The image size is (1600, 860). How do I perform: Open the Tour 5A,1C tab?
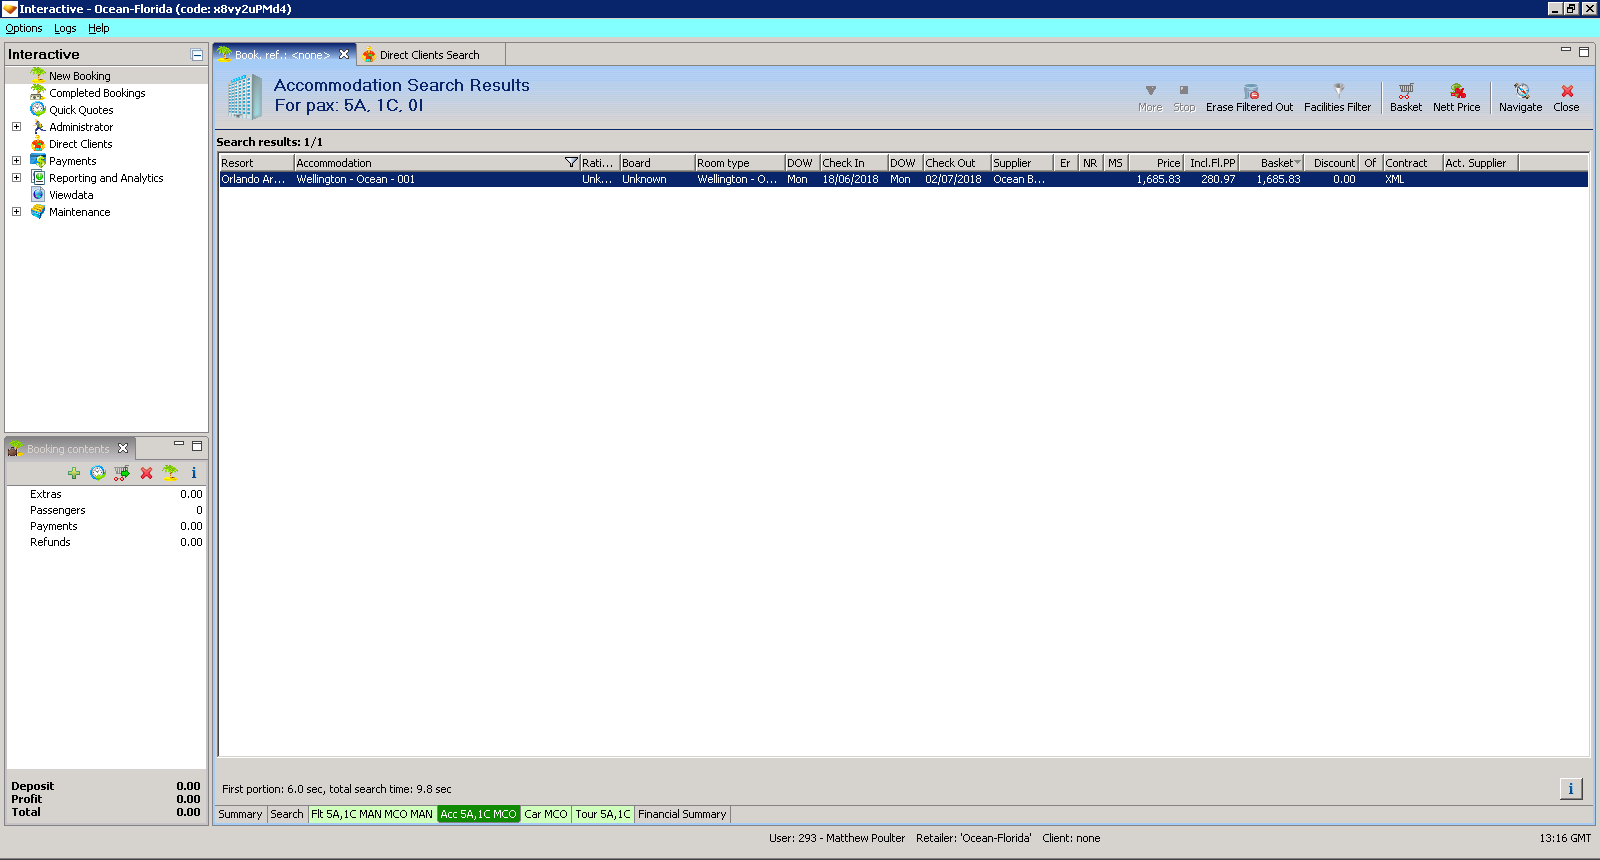(603, 814)
